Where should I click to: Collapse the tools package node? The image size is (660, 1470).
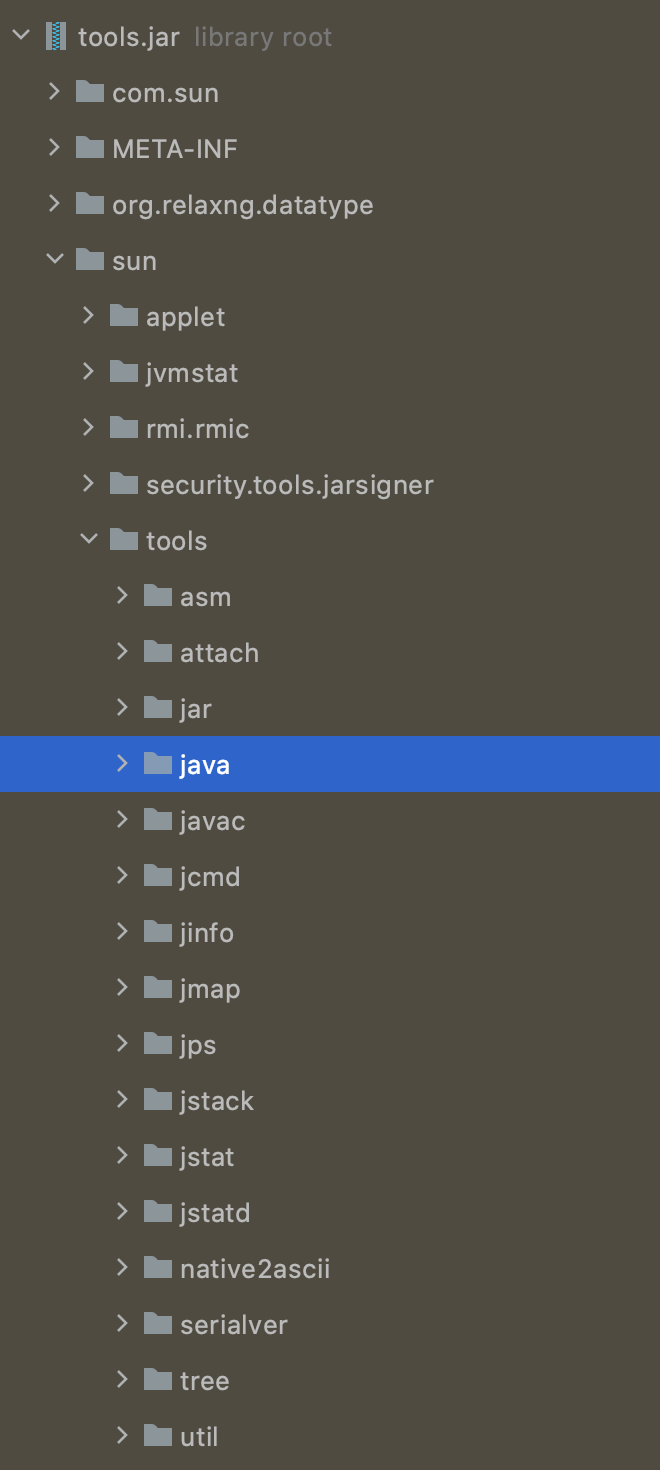coord(89,541)
